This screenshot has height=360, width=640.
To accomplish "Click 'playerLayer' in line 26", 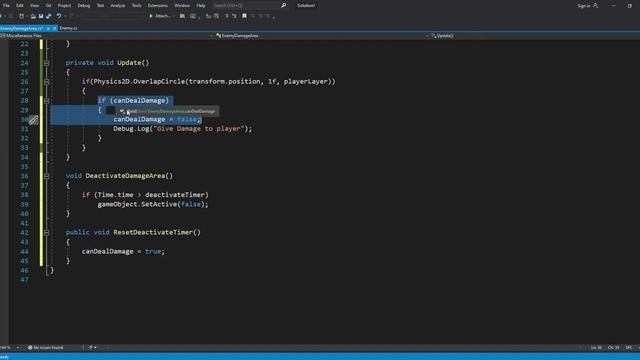I will click(x=306, y=82).
